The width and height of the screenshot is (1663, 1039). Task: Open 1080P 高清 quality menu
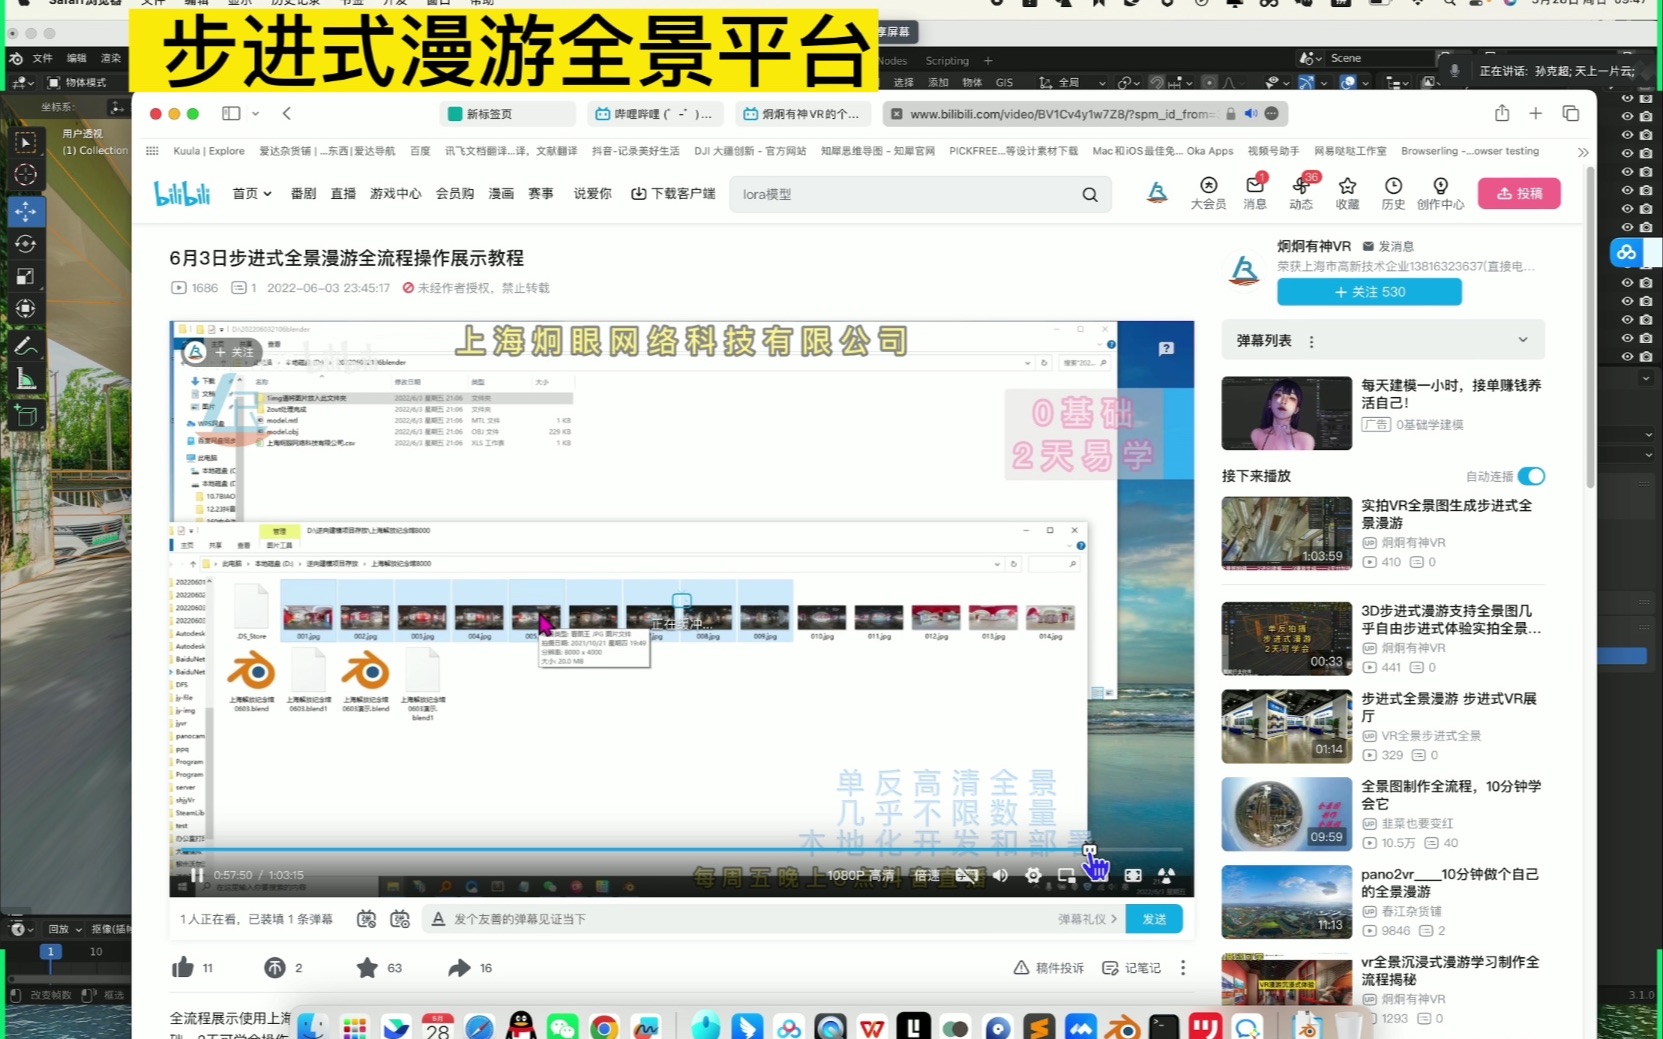860,875
